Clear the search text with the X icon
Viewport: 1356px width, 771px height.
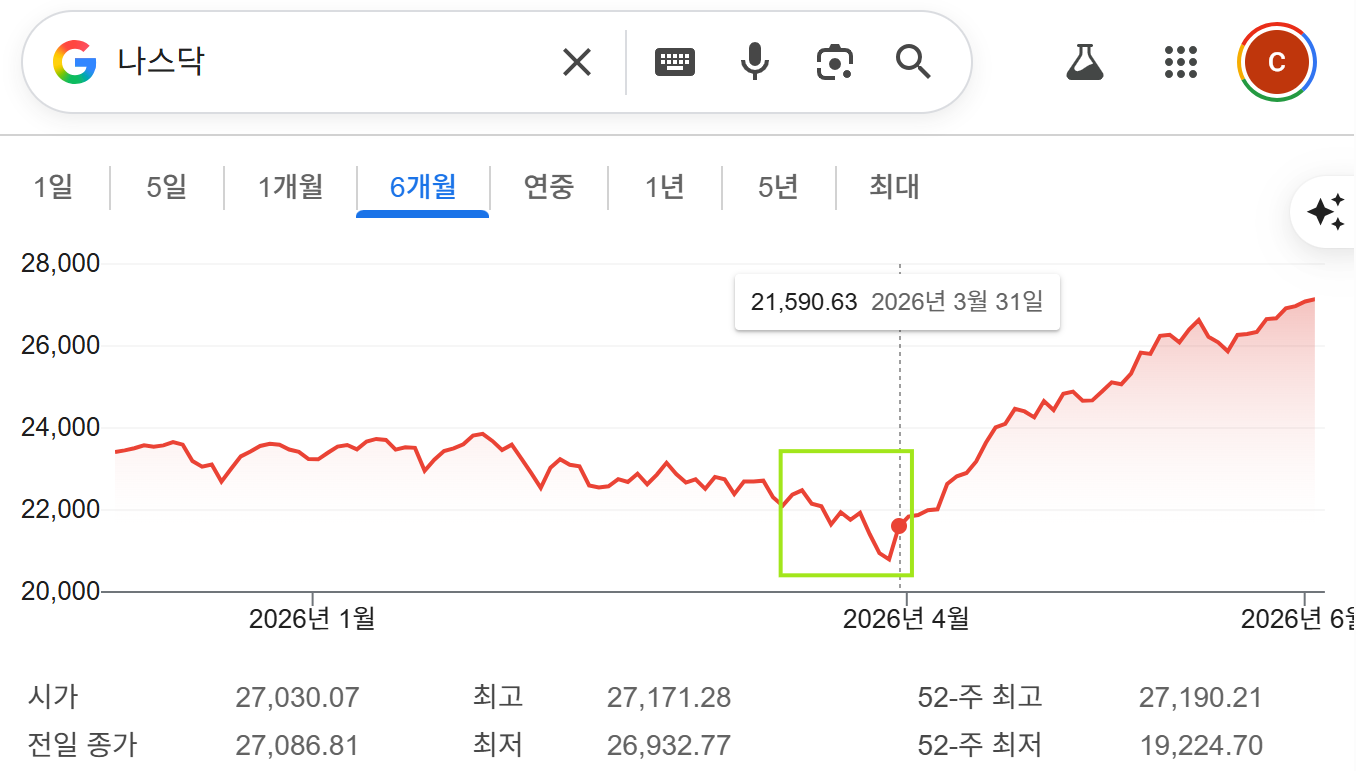click(x=577, y=63)
